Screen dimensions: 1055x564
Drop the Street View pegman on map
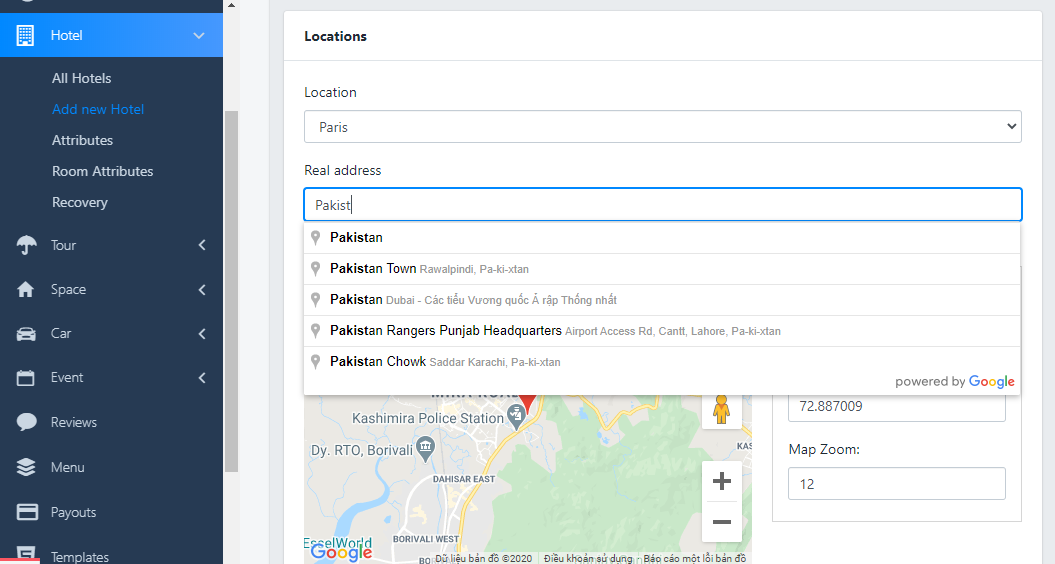[x=721, y=409]
